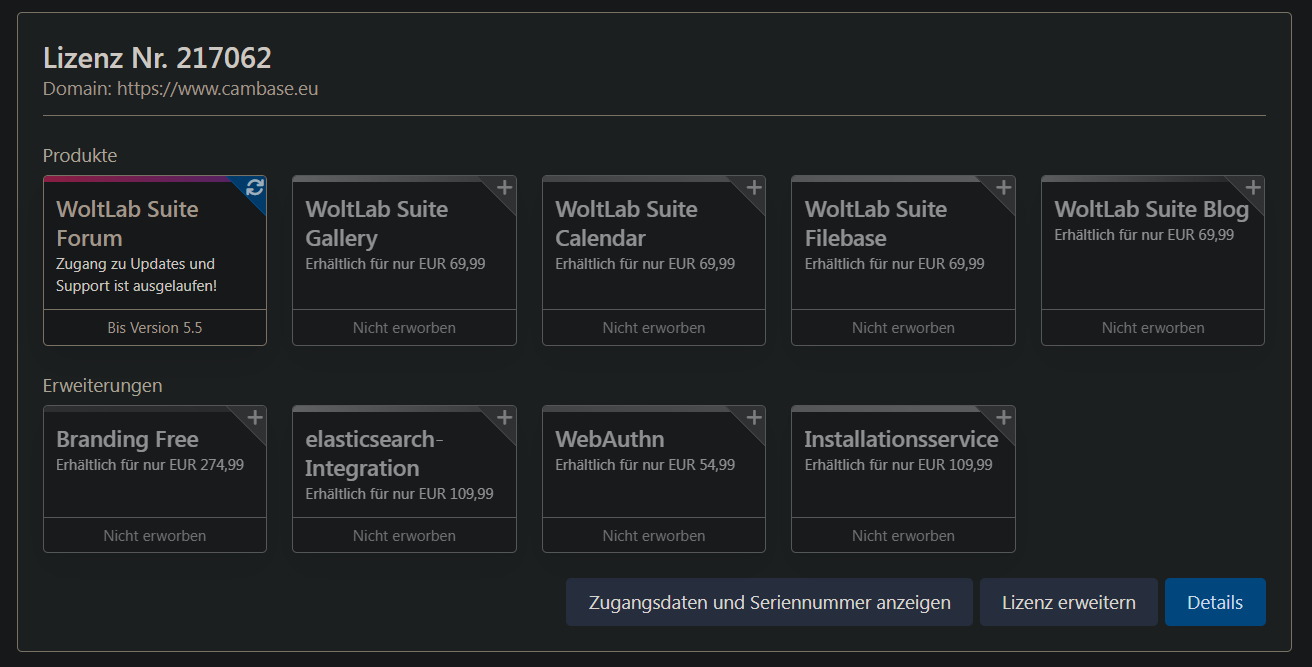Select the WoltLab Suite Forum title
This screenshot has height=667, width=1312.
click(x=127, y=223)
